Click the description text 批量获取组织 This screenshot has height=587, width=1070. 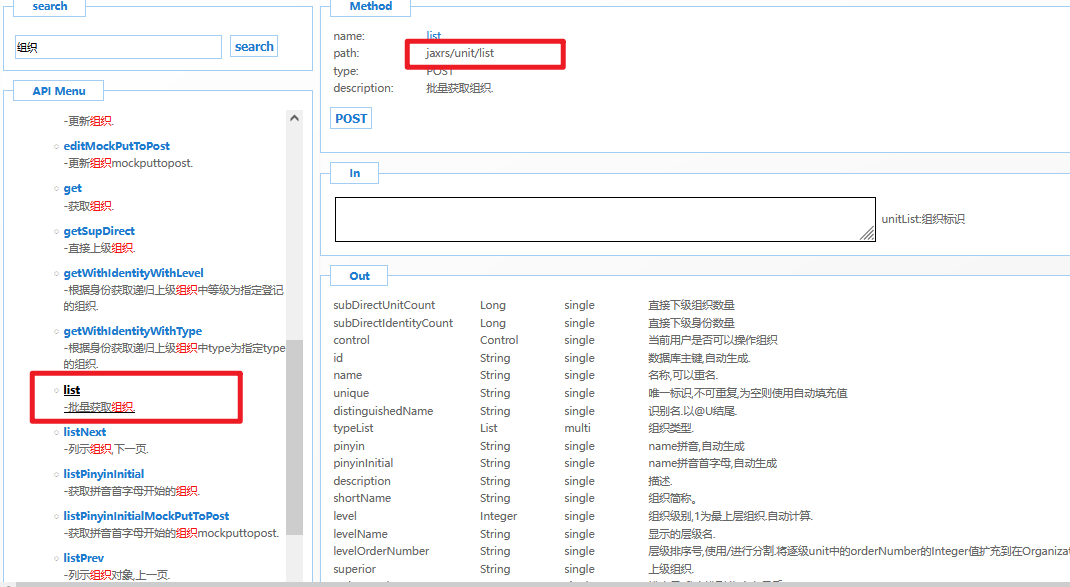460,88
